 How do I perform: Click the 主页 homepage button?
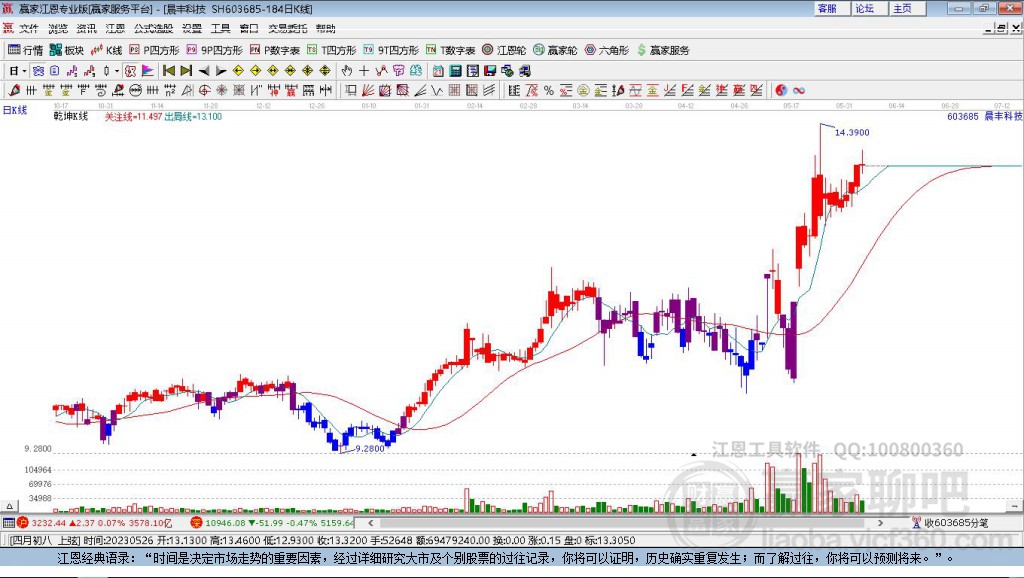907,8
